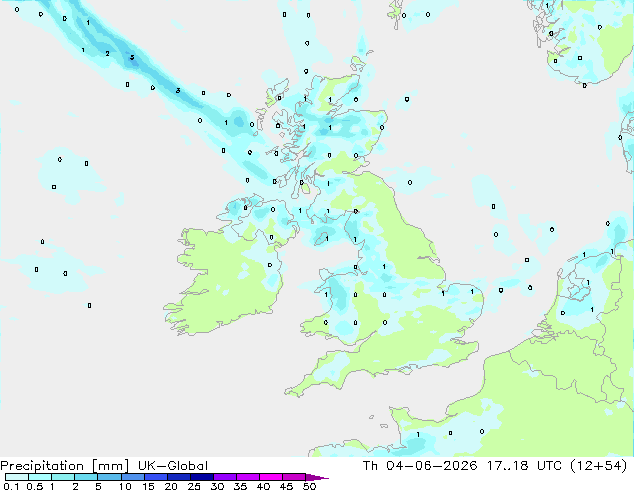Click the legend swatch between 1 and 2
This screenshot has height=490, width=634.
(x=63, y=477)
